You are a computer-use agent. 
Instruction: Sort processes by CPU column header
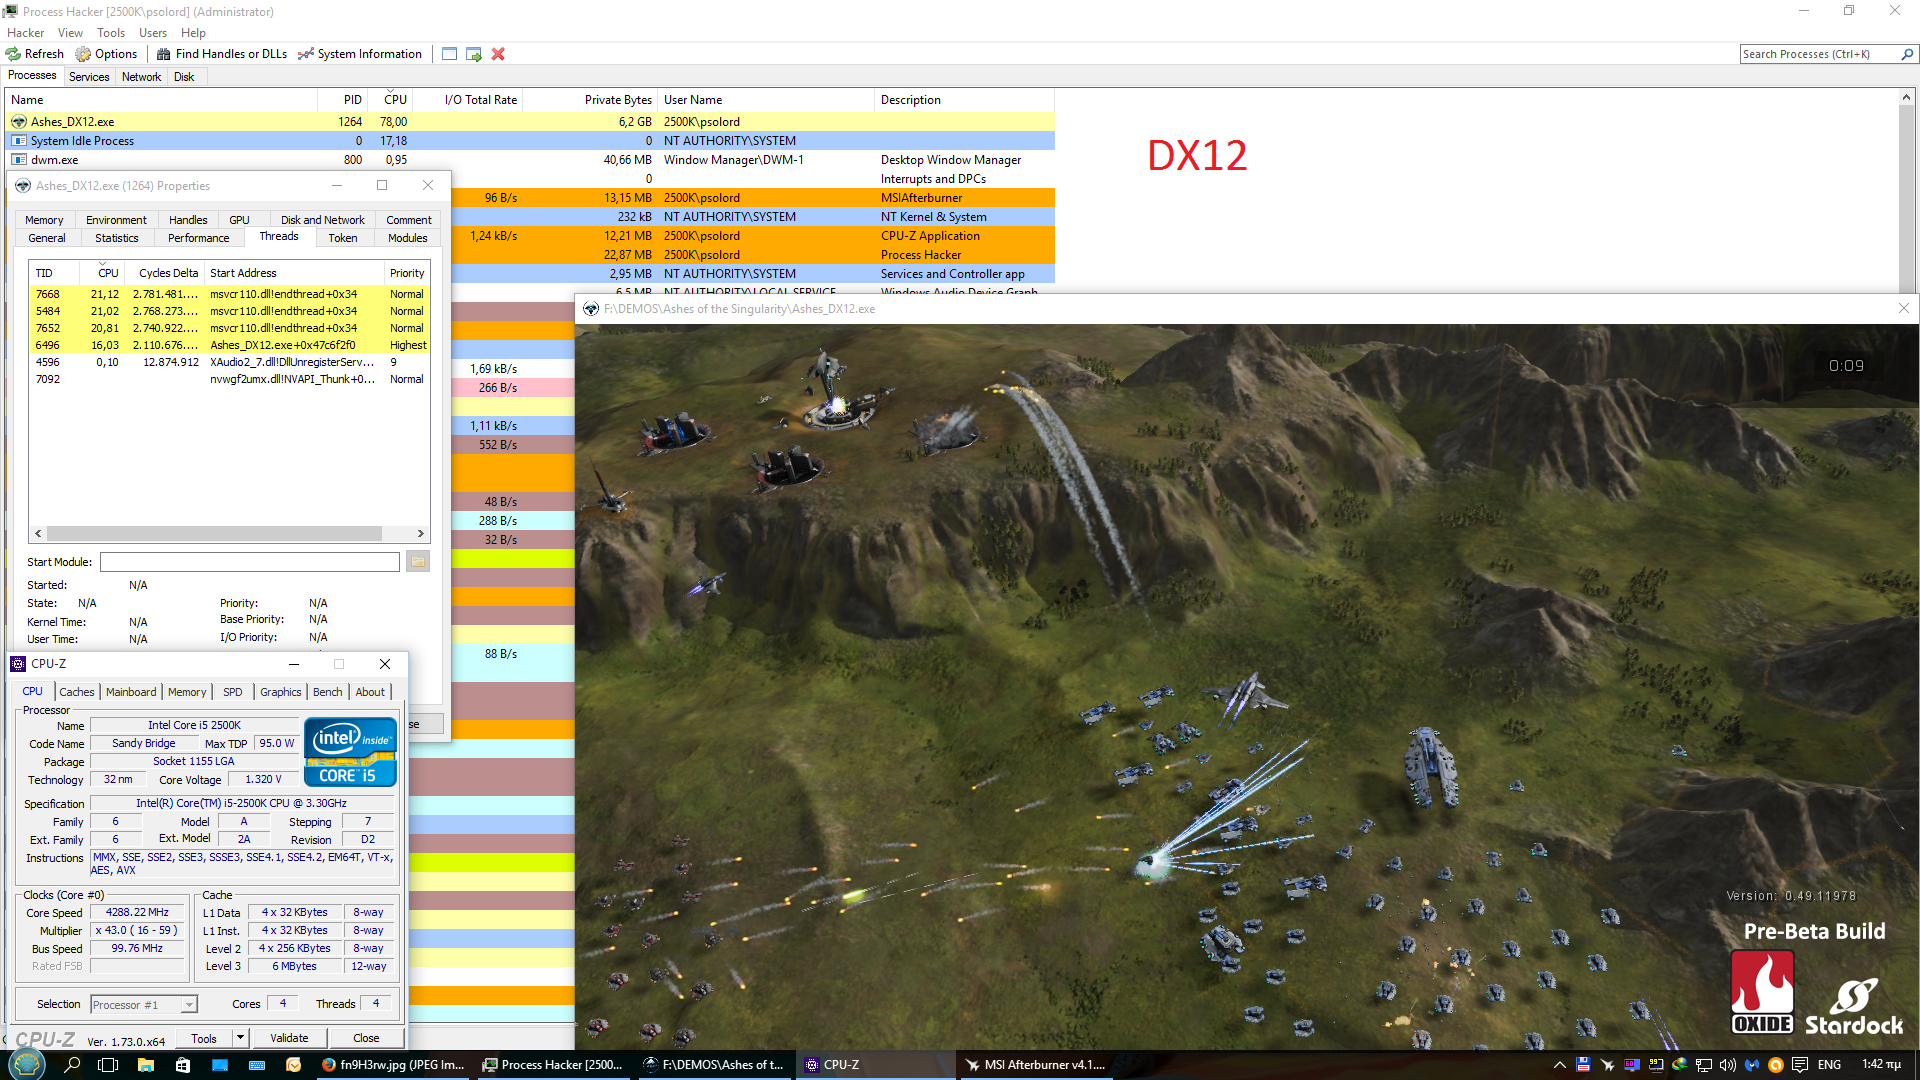[390, 100]
